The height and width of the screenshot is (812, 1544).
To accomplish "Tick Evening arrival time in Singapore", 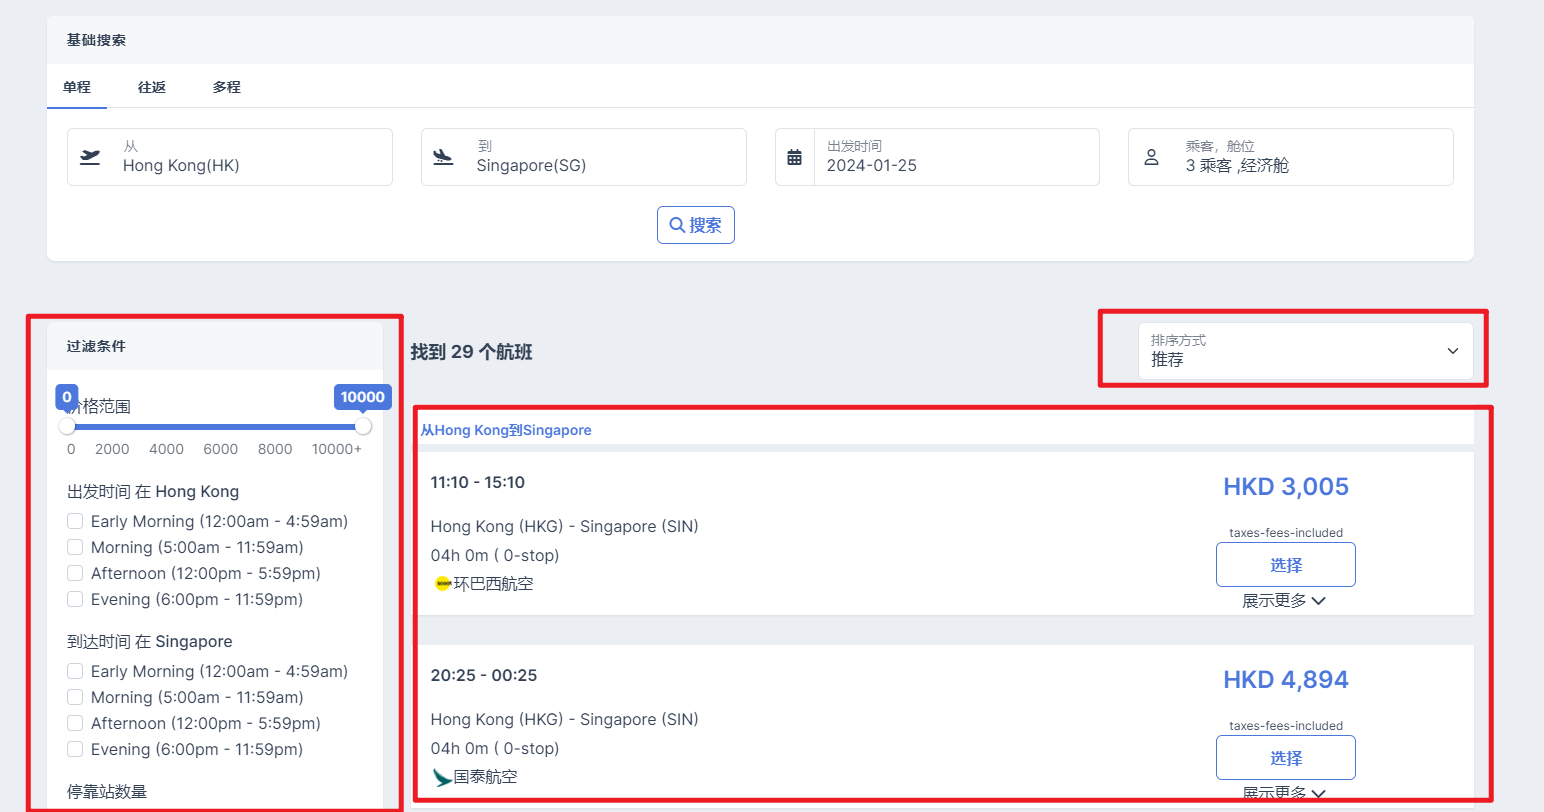I will coord(75,749).
